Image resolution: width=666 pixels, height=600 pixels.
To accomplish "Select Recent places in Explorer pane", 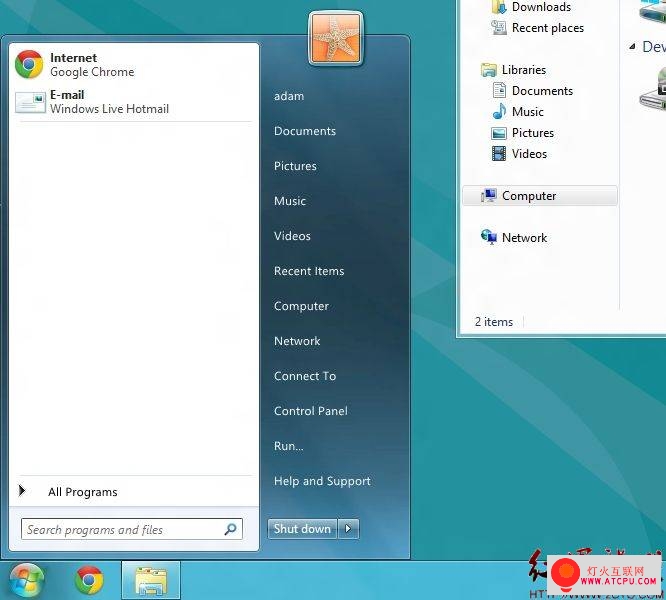I will point(547,28).
